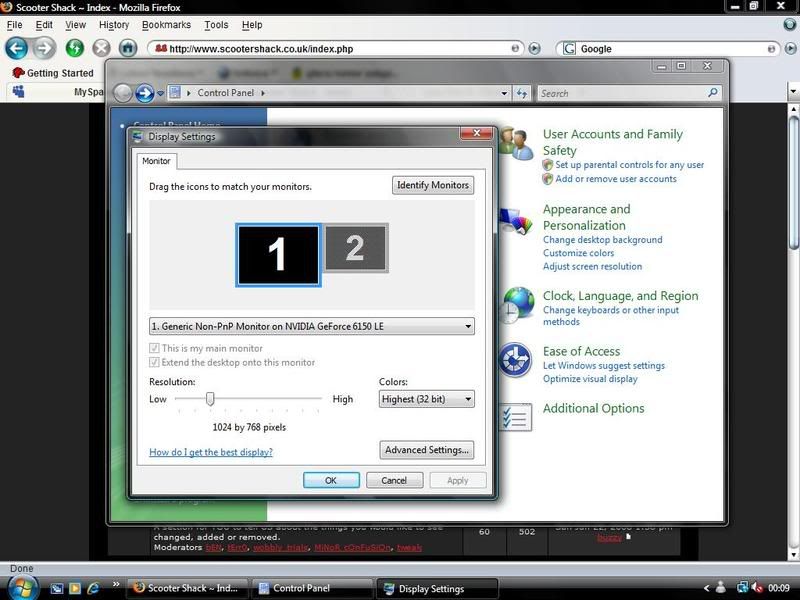Image resolution: width=800 pixels, height=600 pixels.
Task: Click the Firefox stop loading icon
Action: coord(101,48)
